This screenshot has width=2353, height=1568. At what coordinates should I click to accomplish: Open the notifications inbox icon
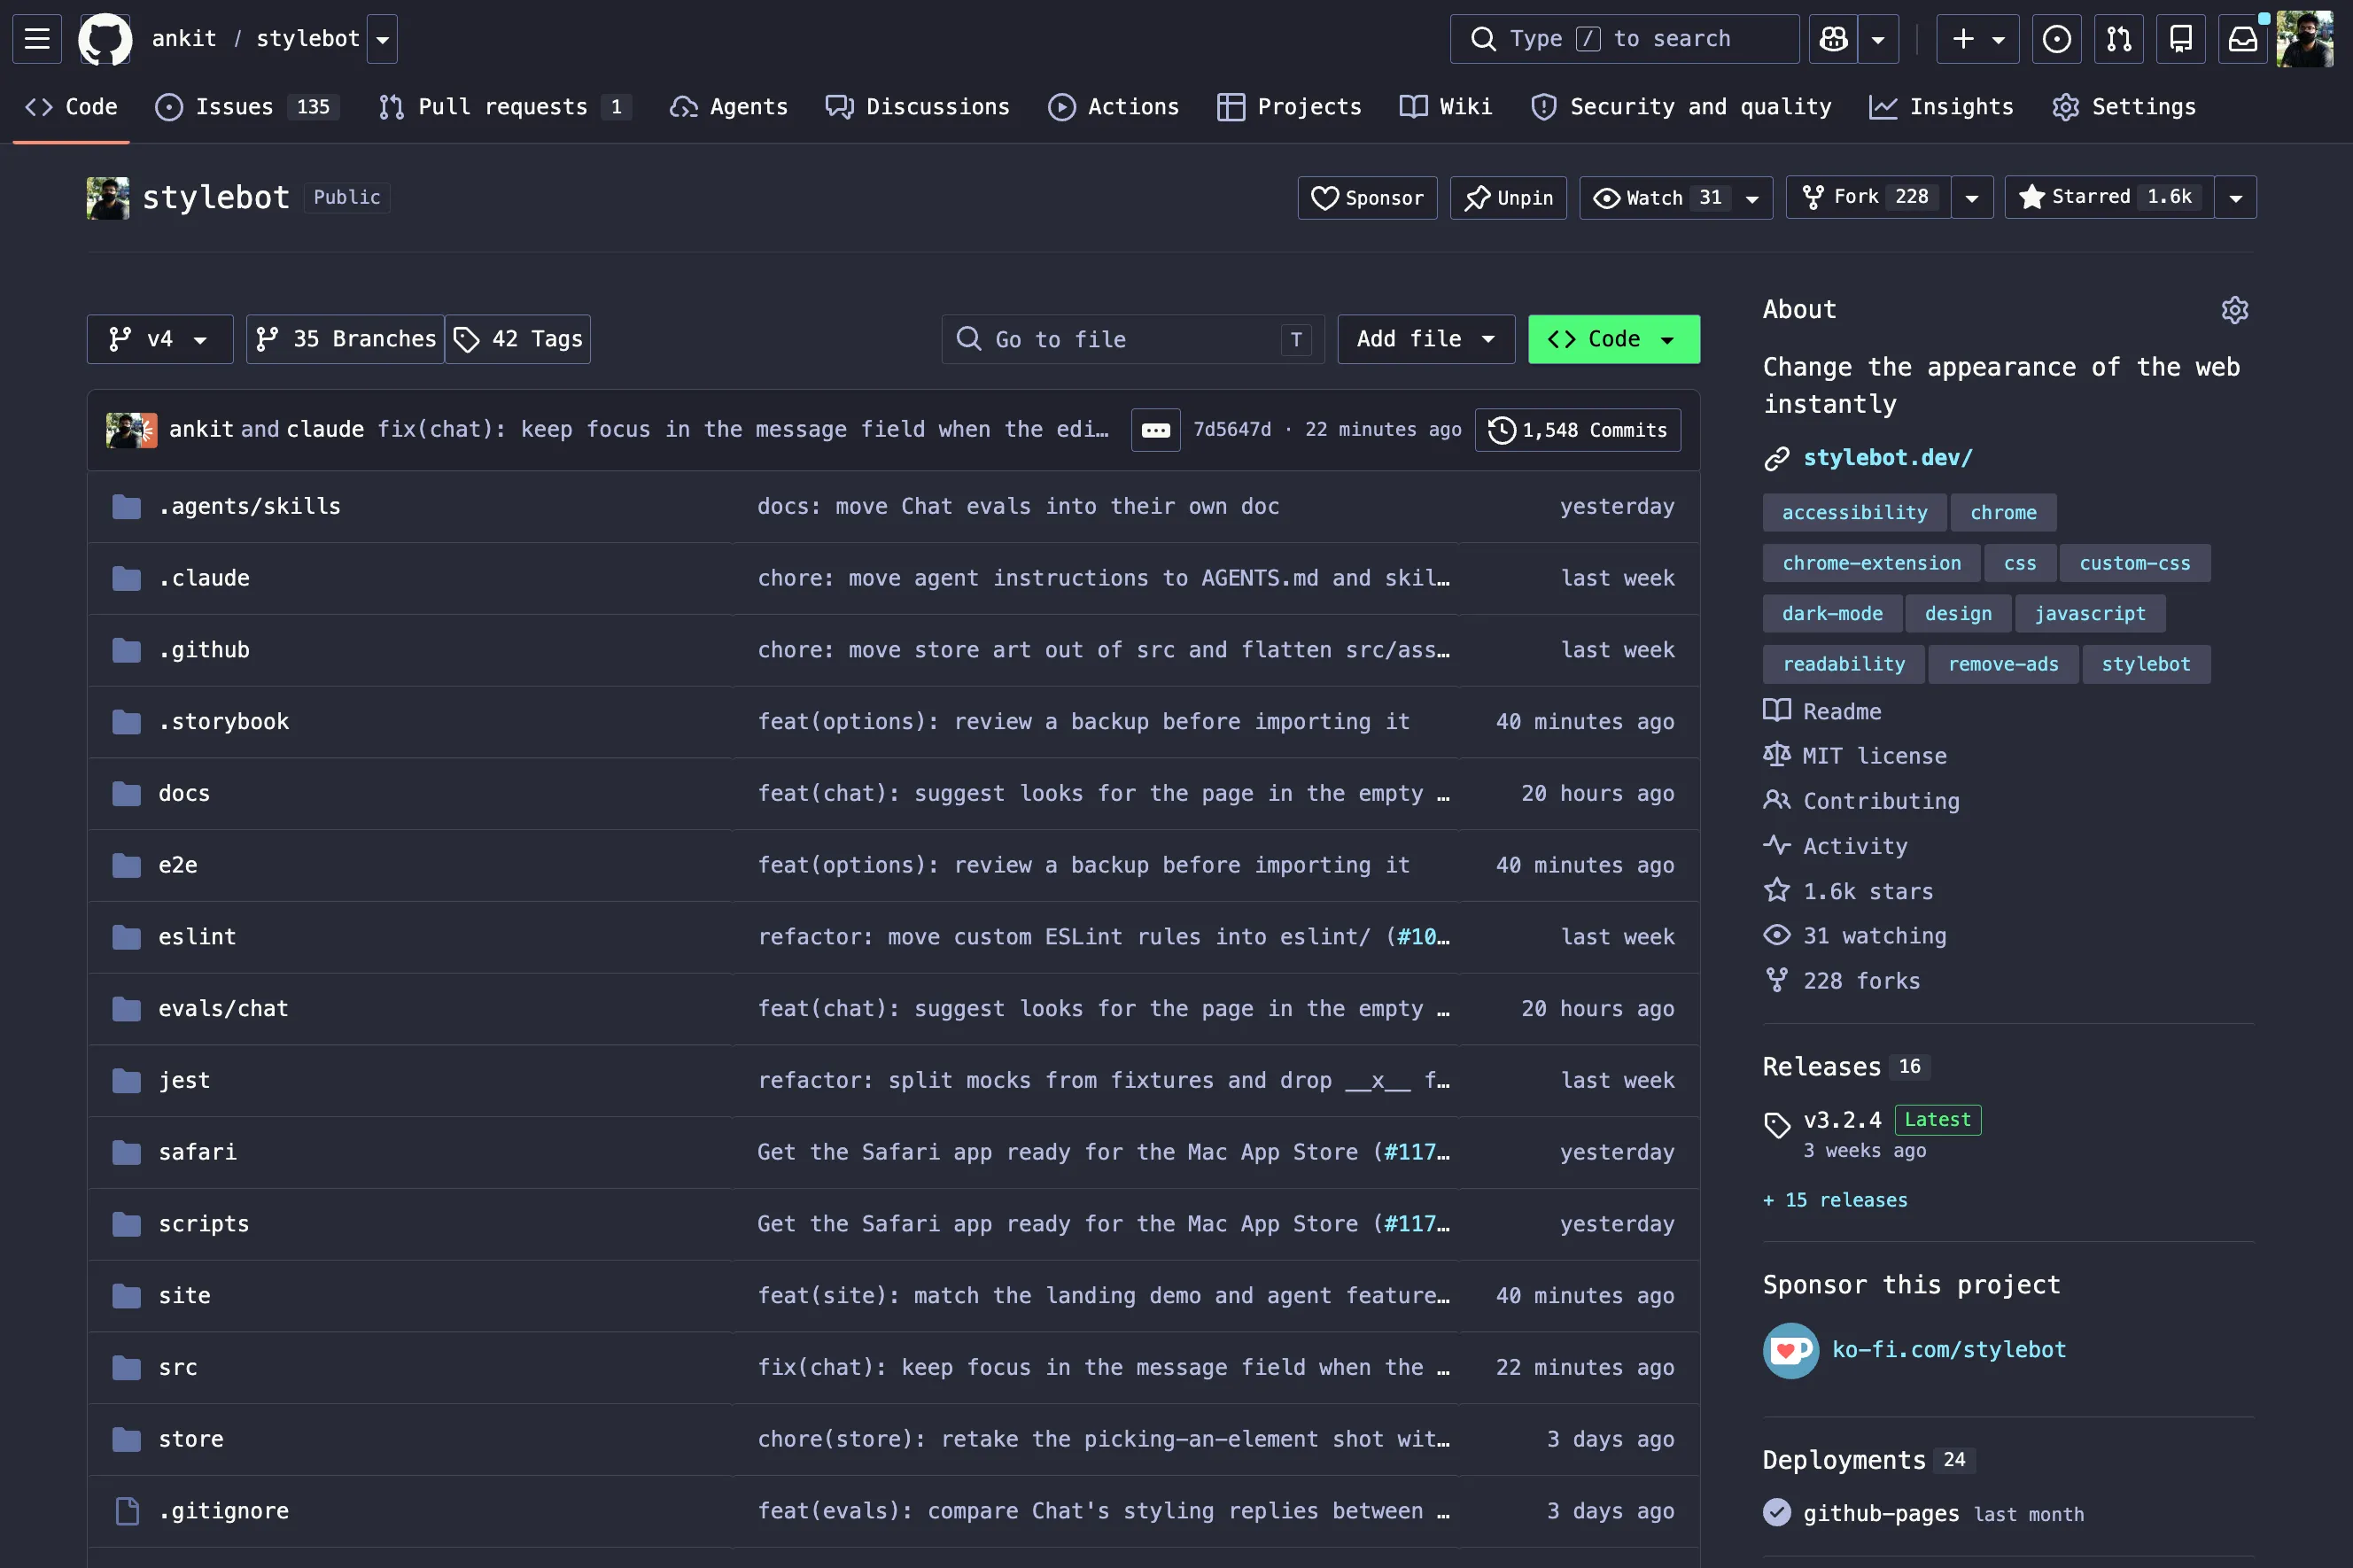(2243, 39)
